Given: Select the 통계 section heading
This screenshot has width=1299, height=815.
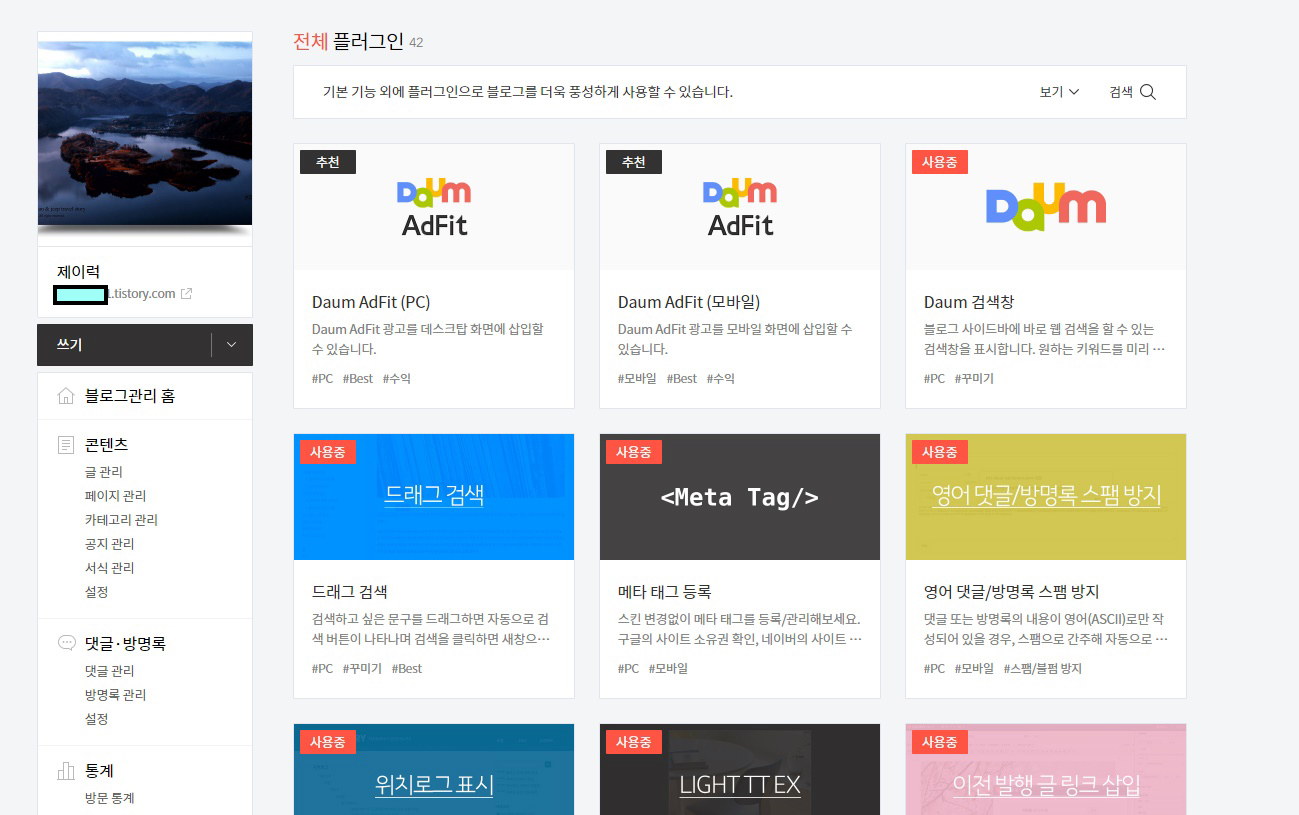Looking at the screenshot, I should click(99, 771).
